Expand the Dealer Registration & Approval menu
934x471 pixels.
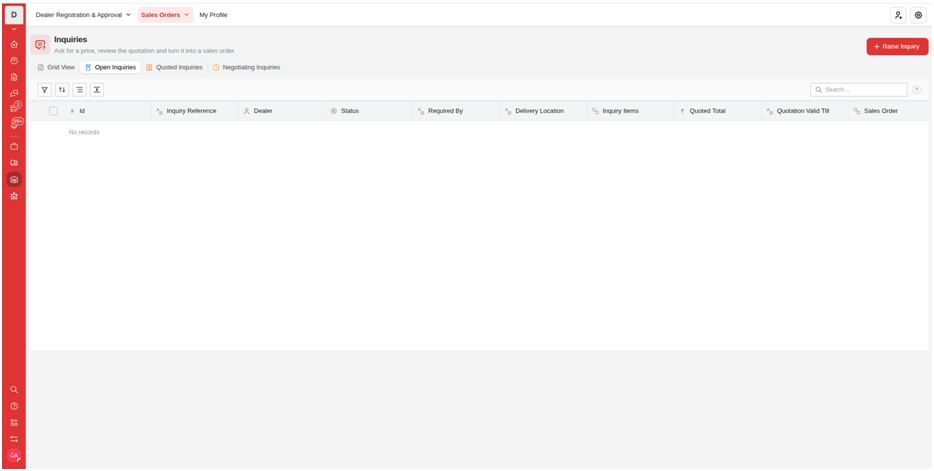[83, 15]
